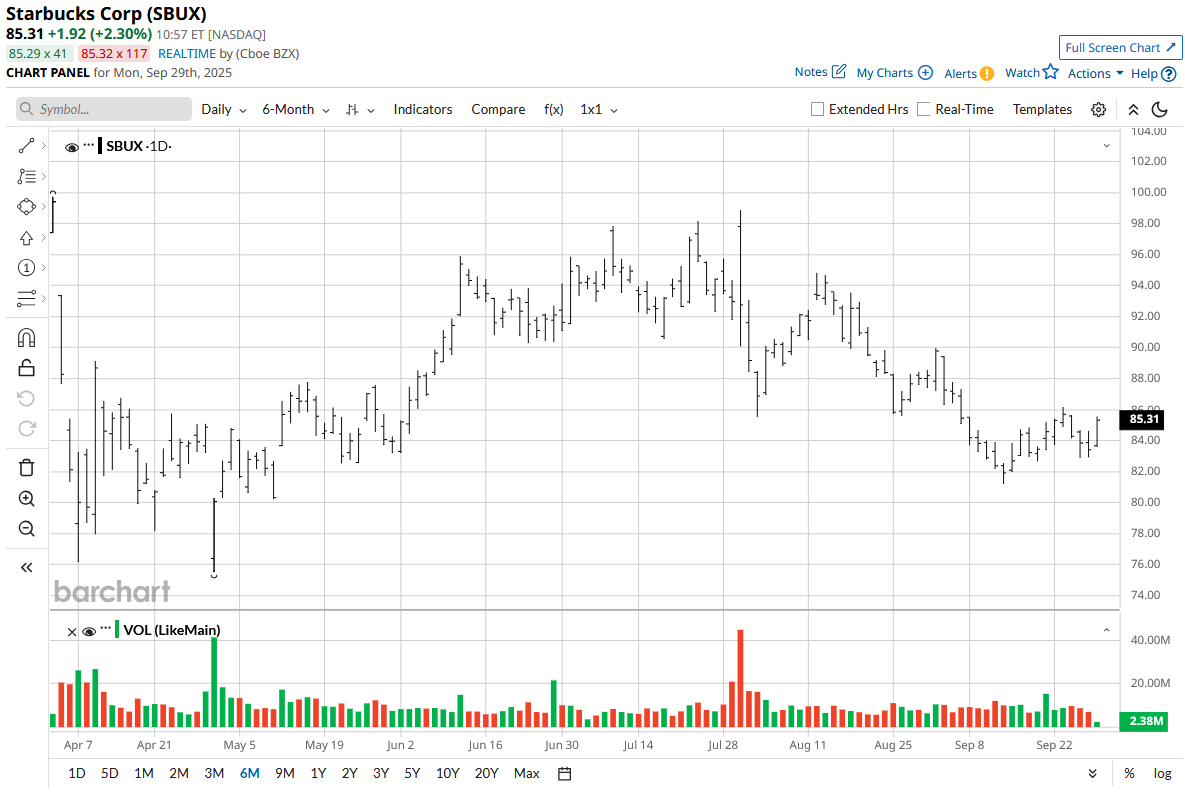
Task: Select the 20Y time range
Action: [487, 774]
